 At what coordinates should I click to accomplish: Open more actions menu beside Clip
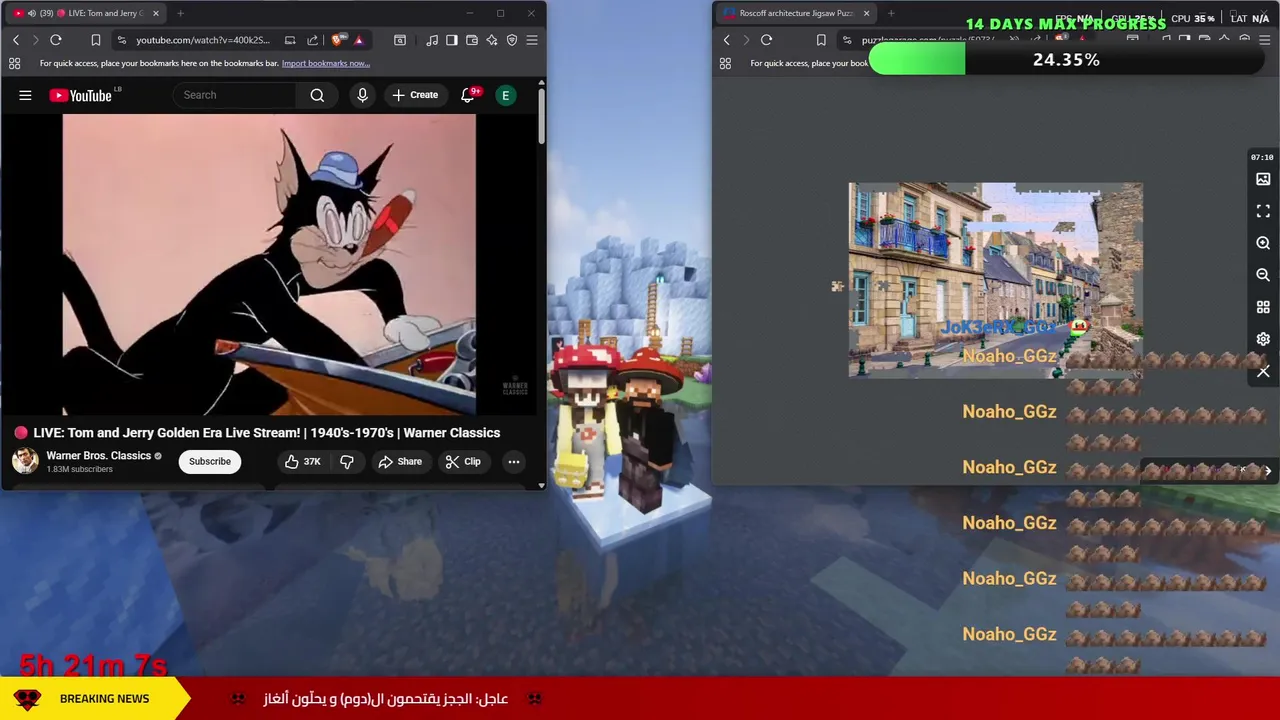tap(513, 461)
